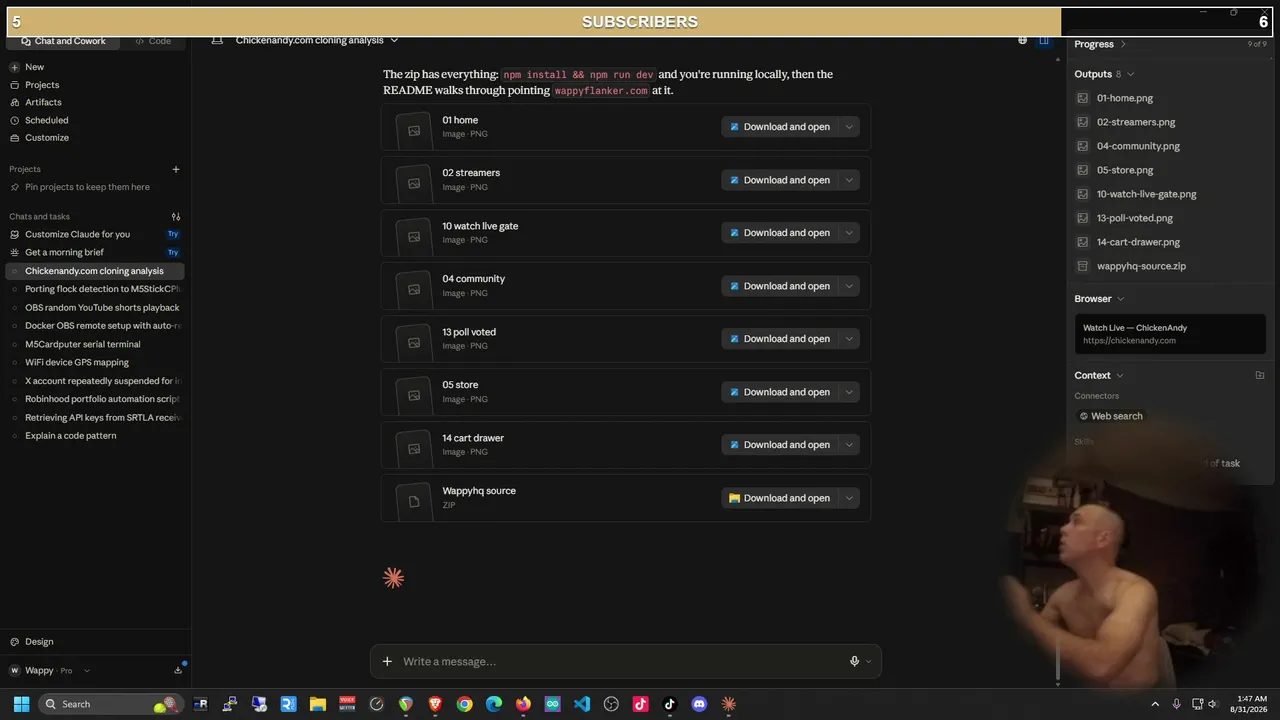Collapse the Outputs section

1104,74
